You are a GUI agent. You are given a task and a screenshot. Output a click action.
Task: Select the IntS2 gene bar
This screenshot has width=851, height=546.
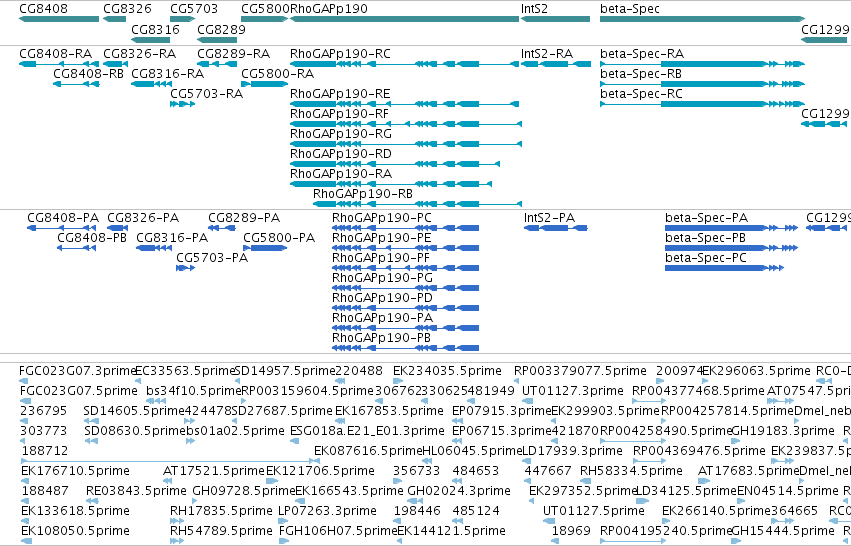(x=555, y=19)
